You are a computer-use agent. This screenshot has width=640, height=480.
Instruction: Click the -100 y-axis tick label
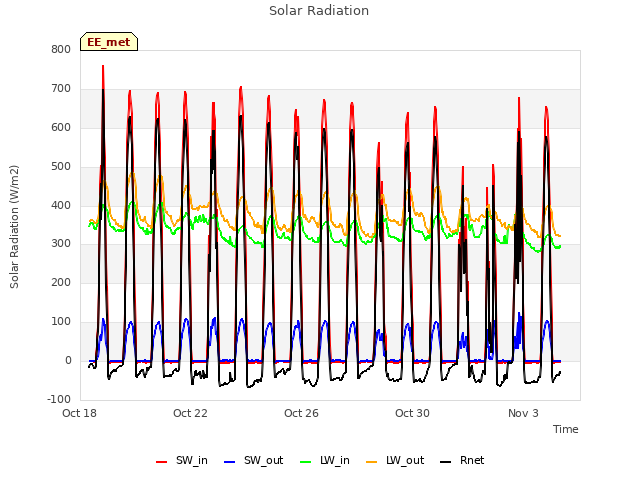tap(59, 399)
